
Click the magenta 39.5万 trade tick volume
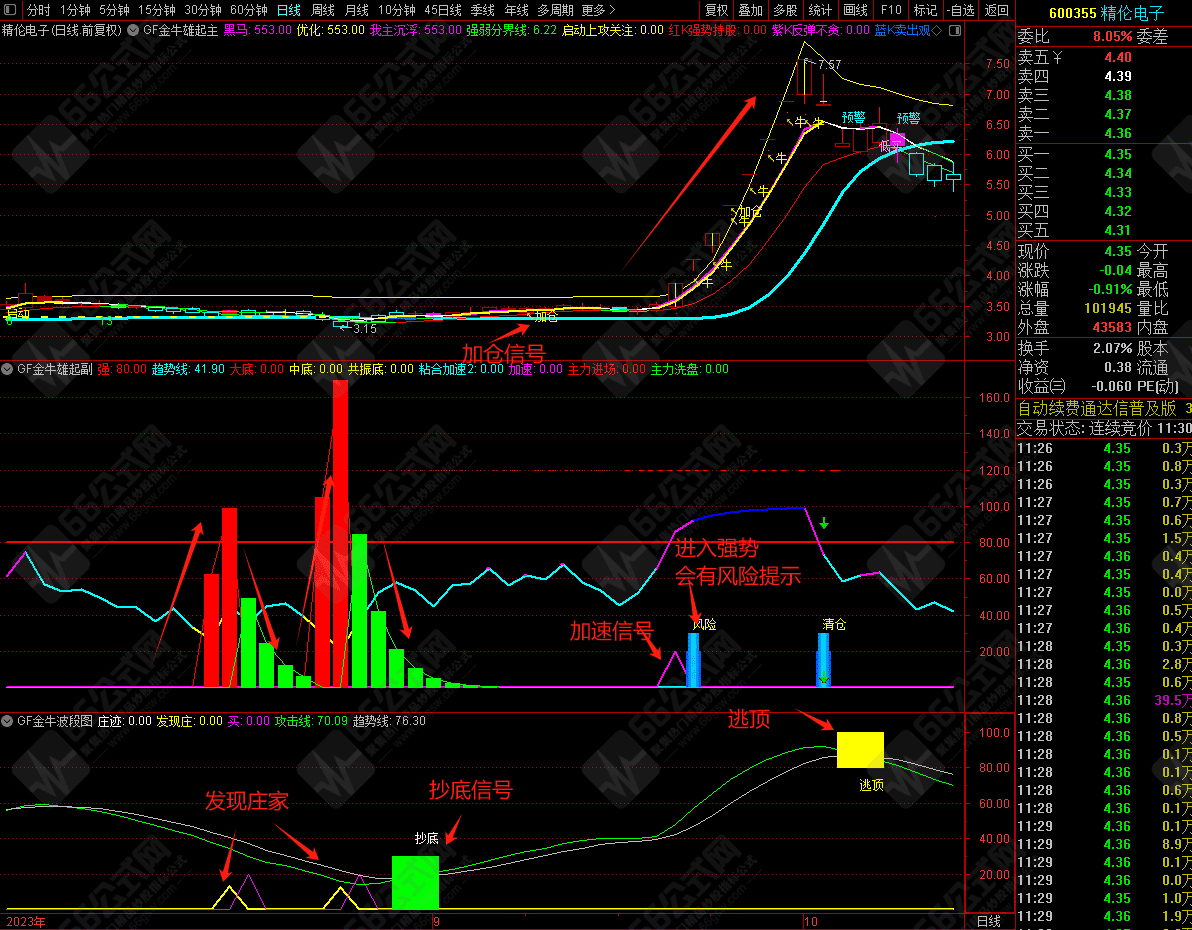[x=1173, y=700]
